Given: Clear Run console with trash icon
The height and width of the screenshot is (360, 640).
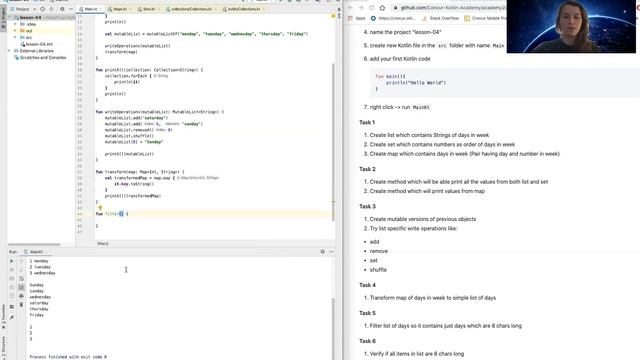Looking at the screenshot, I should point(21,305).
